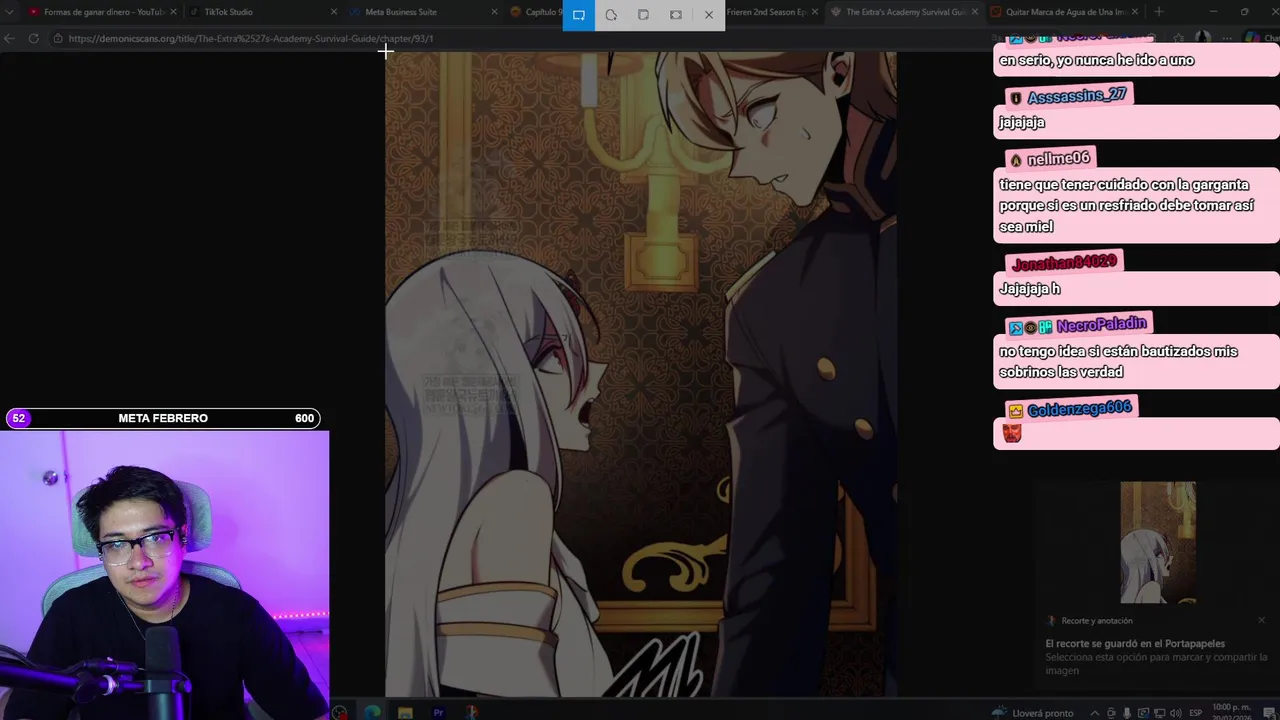Open the notification center icon
This screenshot has height=720, width=1280.
click(1268, 713)
